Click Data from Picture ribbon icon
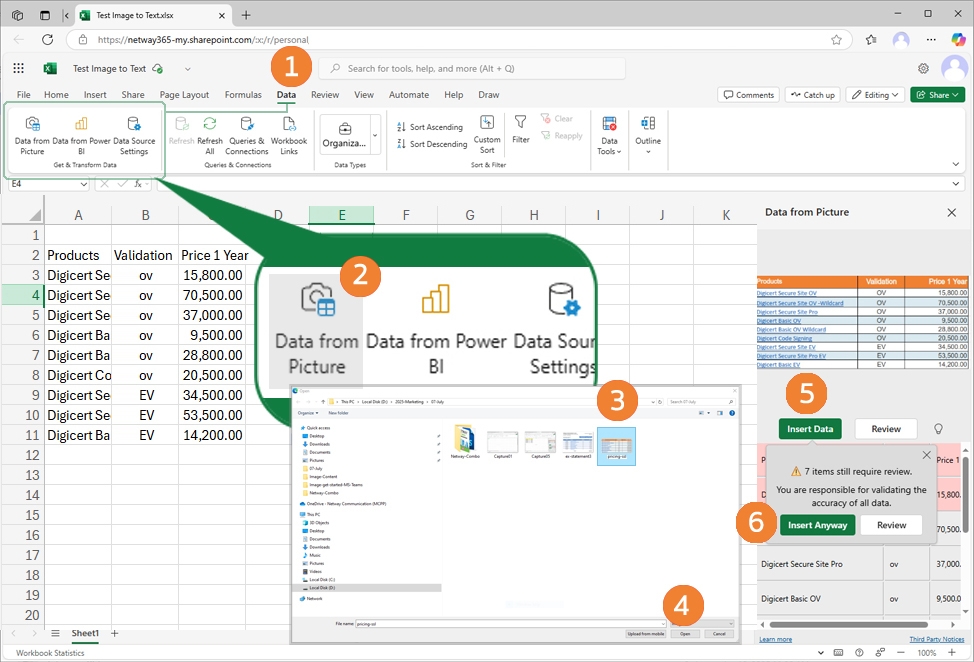Image resolution: width=974 pixels, height=662 pixels. pos(32,135)
